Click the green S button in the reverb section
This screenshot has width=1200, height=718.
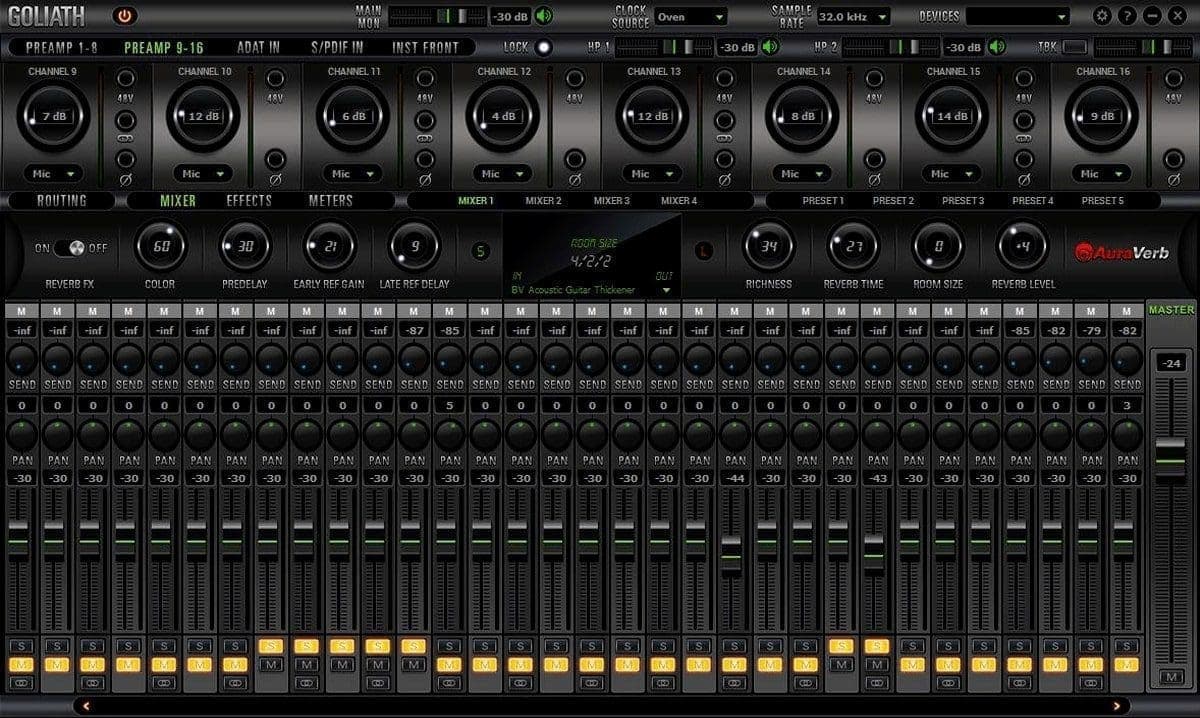pos(481,251)
